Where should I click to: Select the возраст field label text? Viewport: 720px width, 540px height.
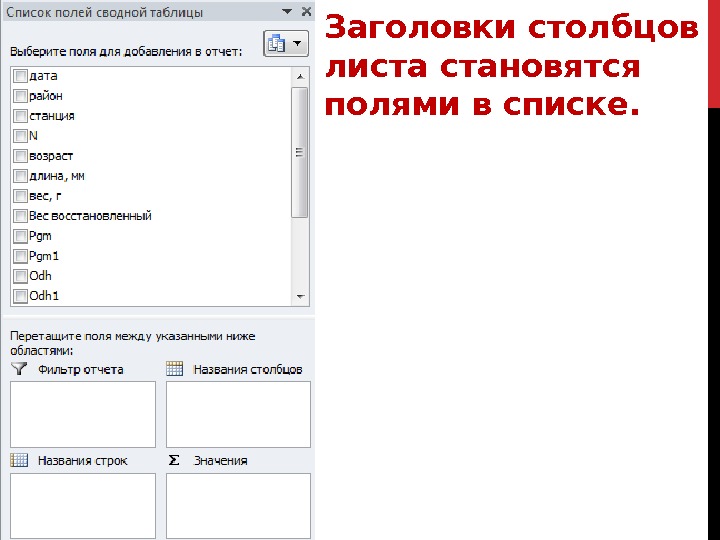(x=51, y=157)
